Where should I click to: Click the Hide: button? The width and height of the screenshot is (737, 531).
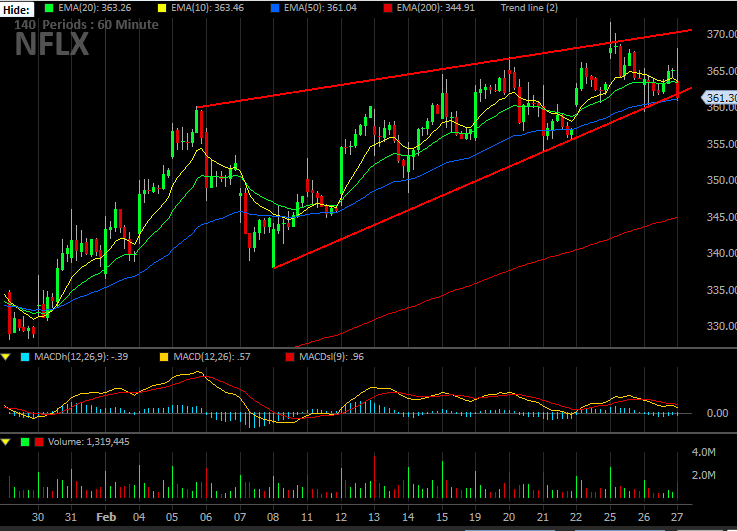coord(17,9)
